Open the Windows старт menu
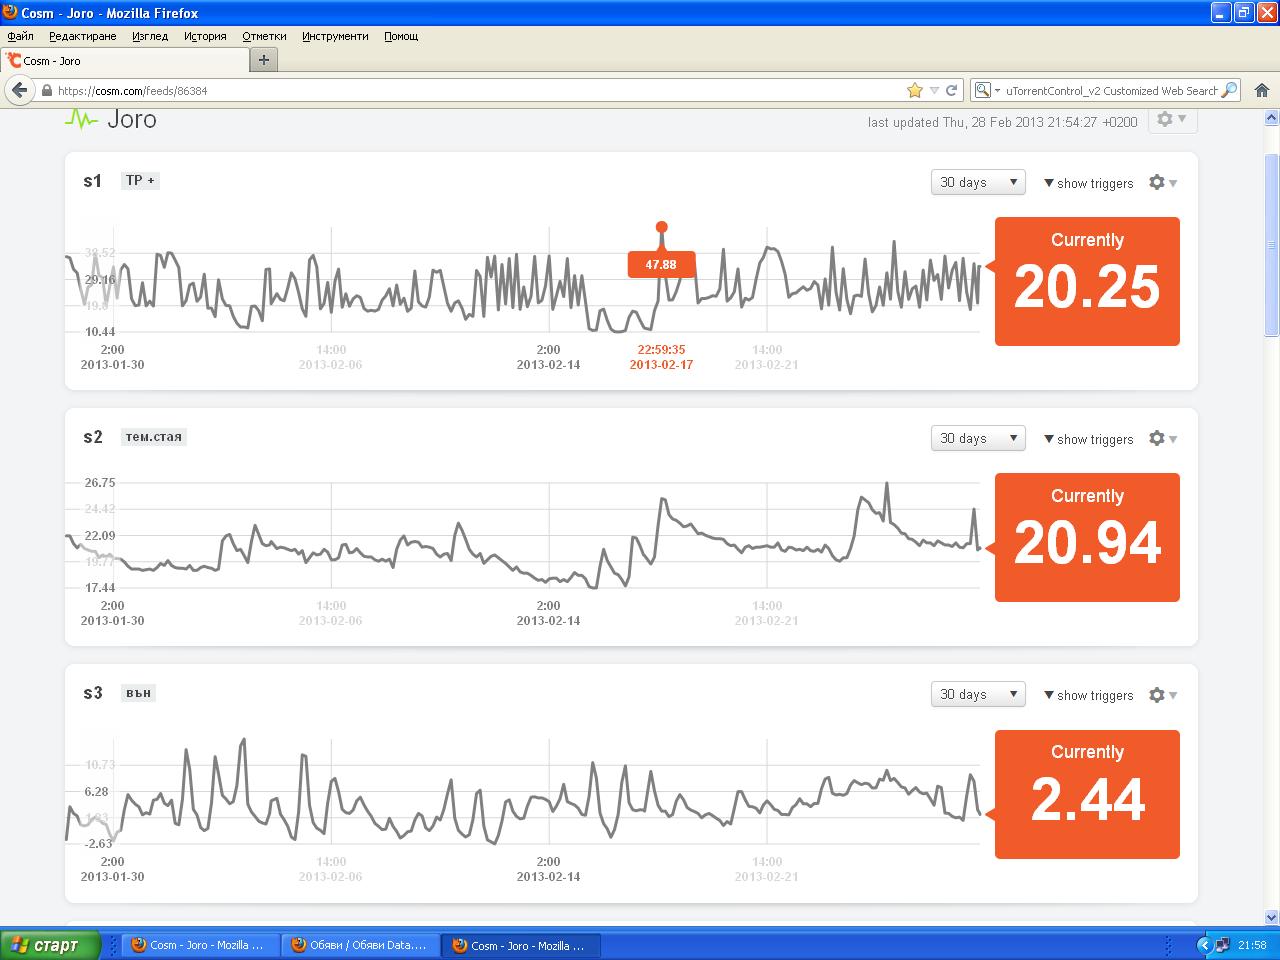The height and width of the screenshot is (960, 1280). tap(50, 945)
